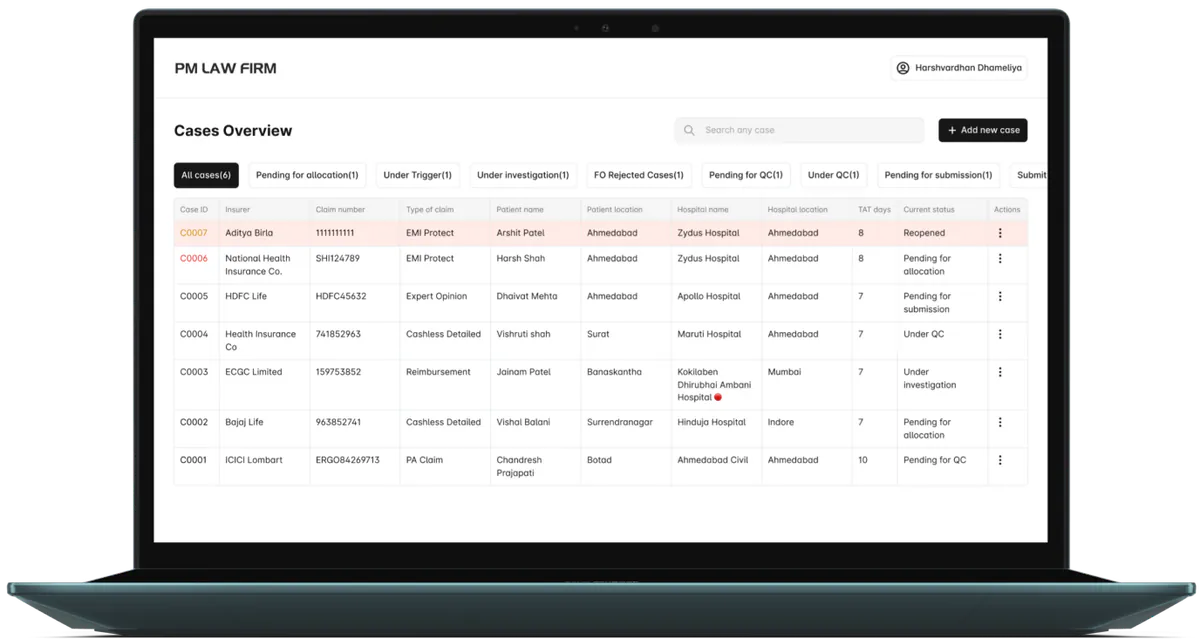
Task: Open actions menu for case C0006
Action: tap(999, 259)
